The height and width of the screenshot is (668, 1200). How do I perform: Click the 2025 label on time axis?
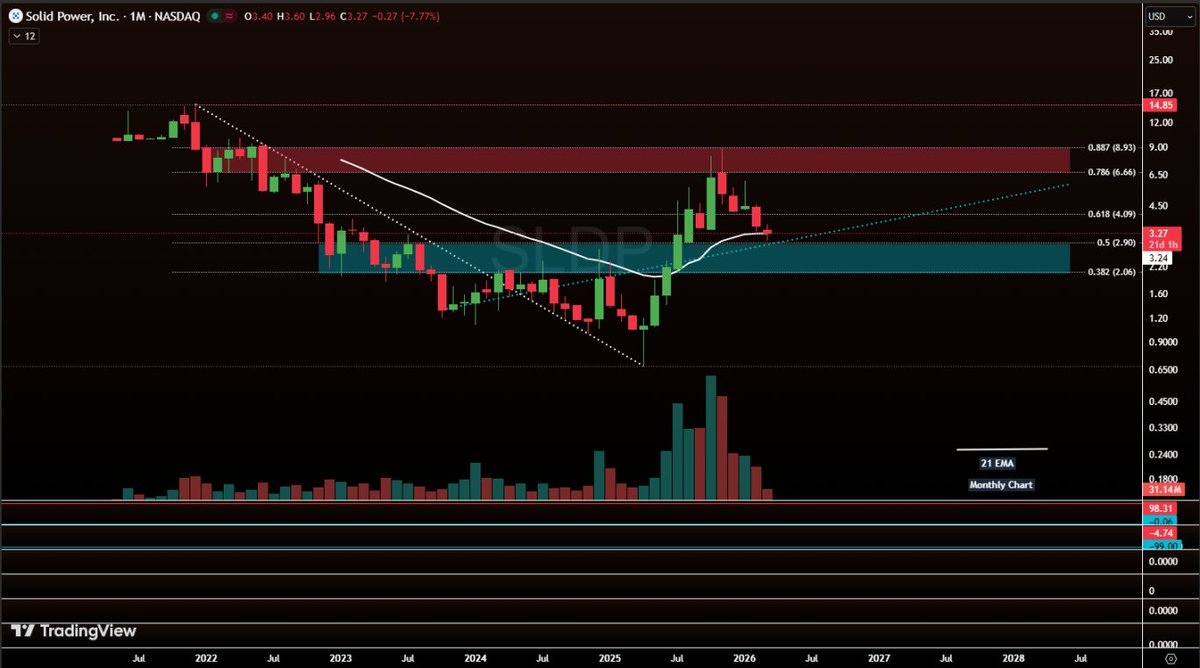[610, 660]
